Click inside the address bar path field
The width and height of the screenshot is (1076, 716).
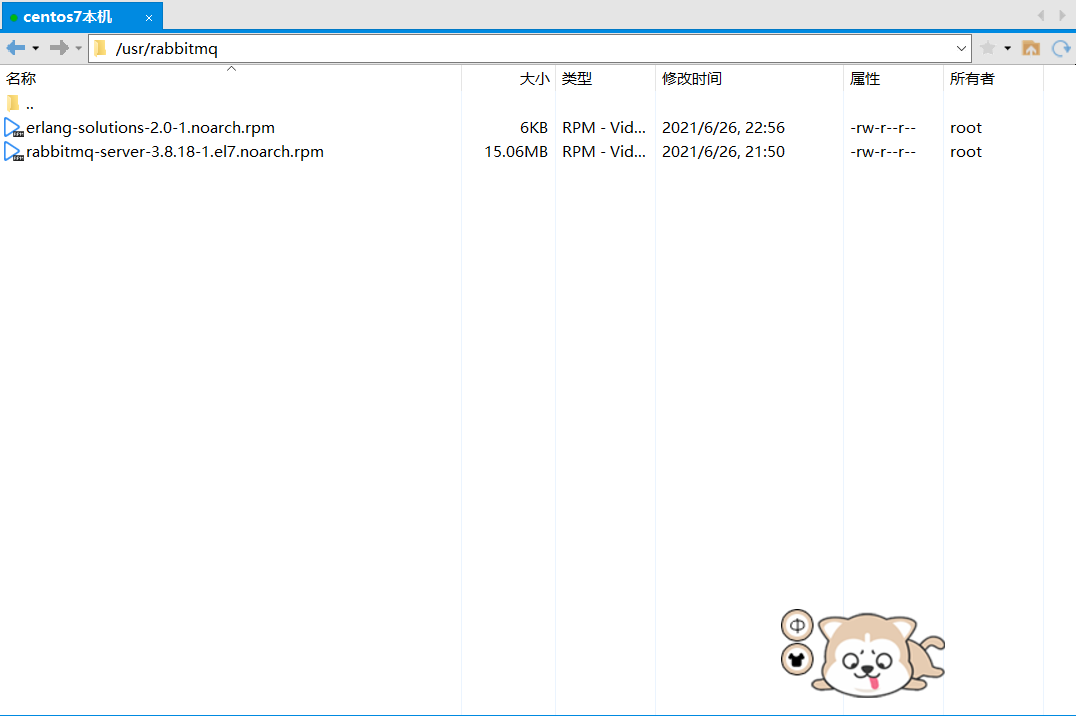400,47
